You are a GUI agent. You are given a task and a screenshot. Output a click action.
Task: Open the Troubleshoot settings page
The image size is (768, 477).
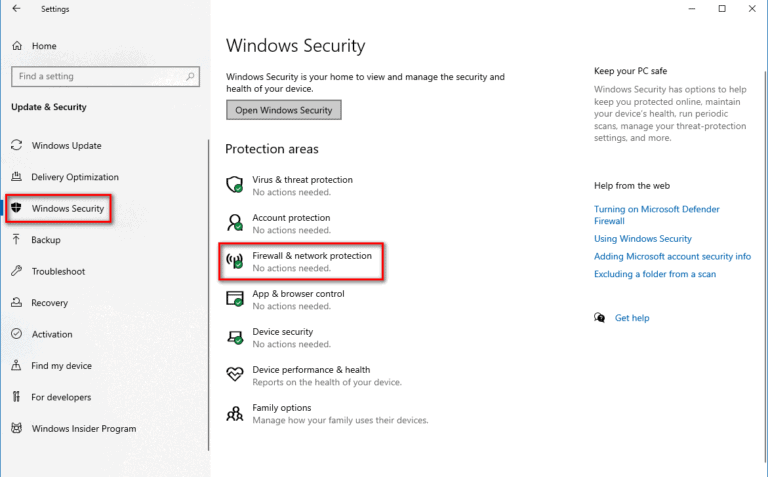(x=58, y=271)
